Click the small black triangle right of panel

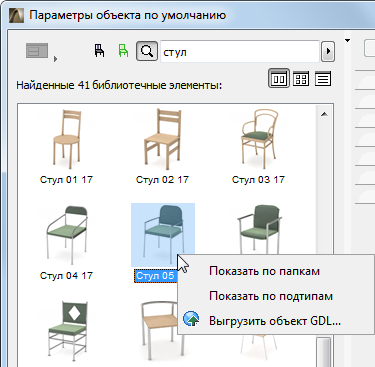coord(347,41)
